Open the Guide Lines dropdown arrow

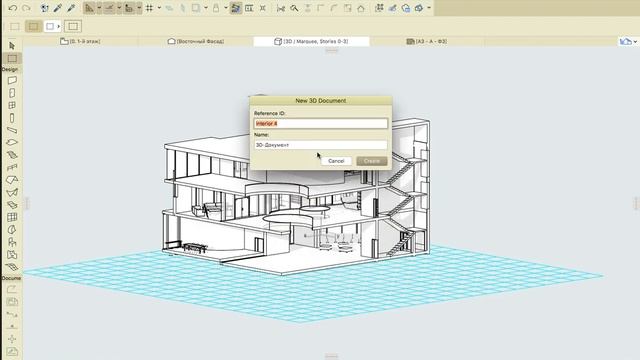(x=99, y=8)
